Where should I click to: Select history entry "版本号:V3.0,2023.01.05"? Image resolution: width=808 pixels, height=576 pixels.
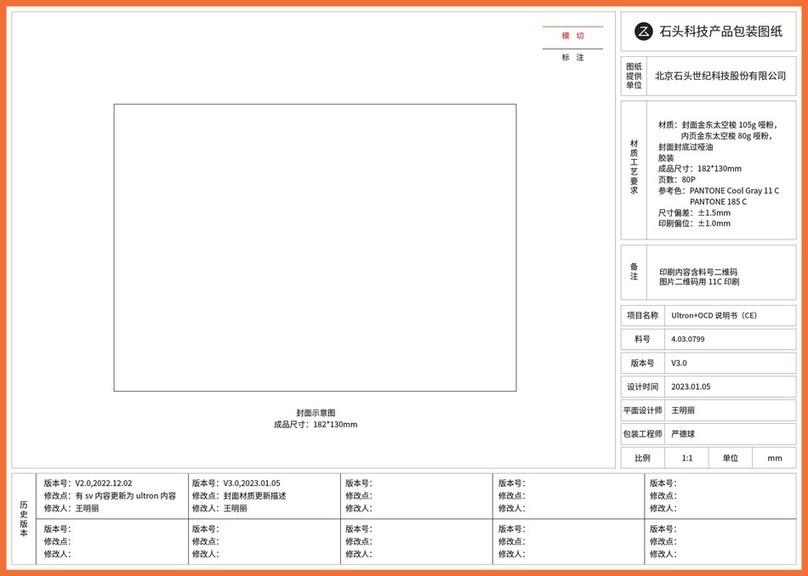pyautogui.click(x=236, y=483)
